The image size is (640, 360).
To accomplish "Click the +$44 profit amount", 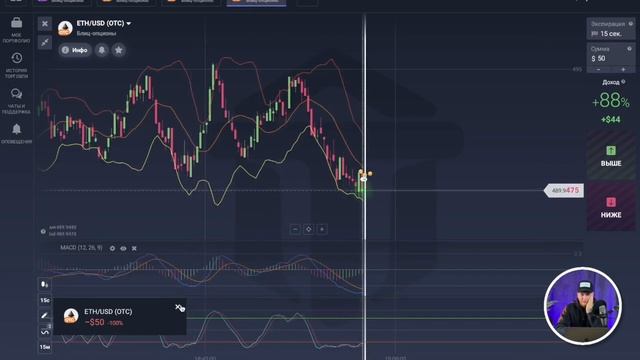I will pyautogui.click(x=611, y=120).
